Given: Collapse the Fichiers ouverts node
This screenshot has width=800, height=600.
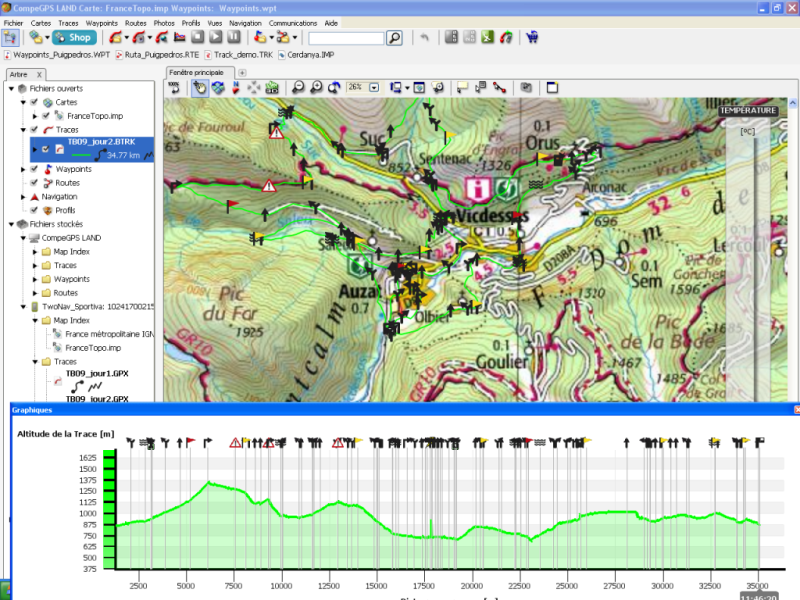Looking at the screenshot, I should pos(11,88).
